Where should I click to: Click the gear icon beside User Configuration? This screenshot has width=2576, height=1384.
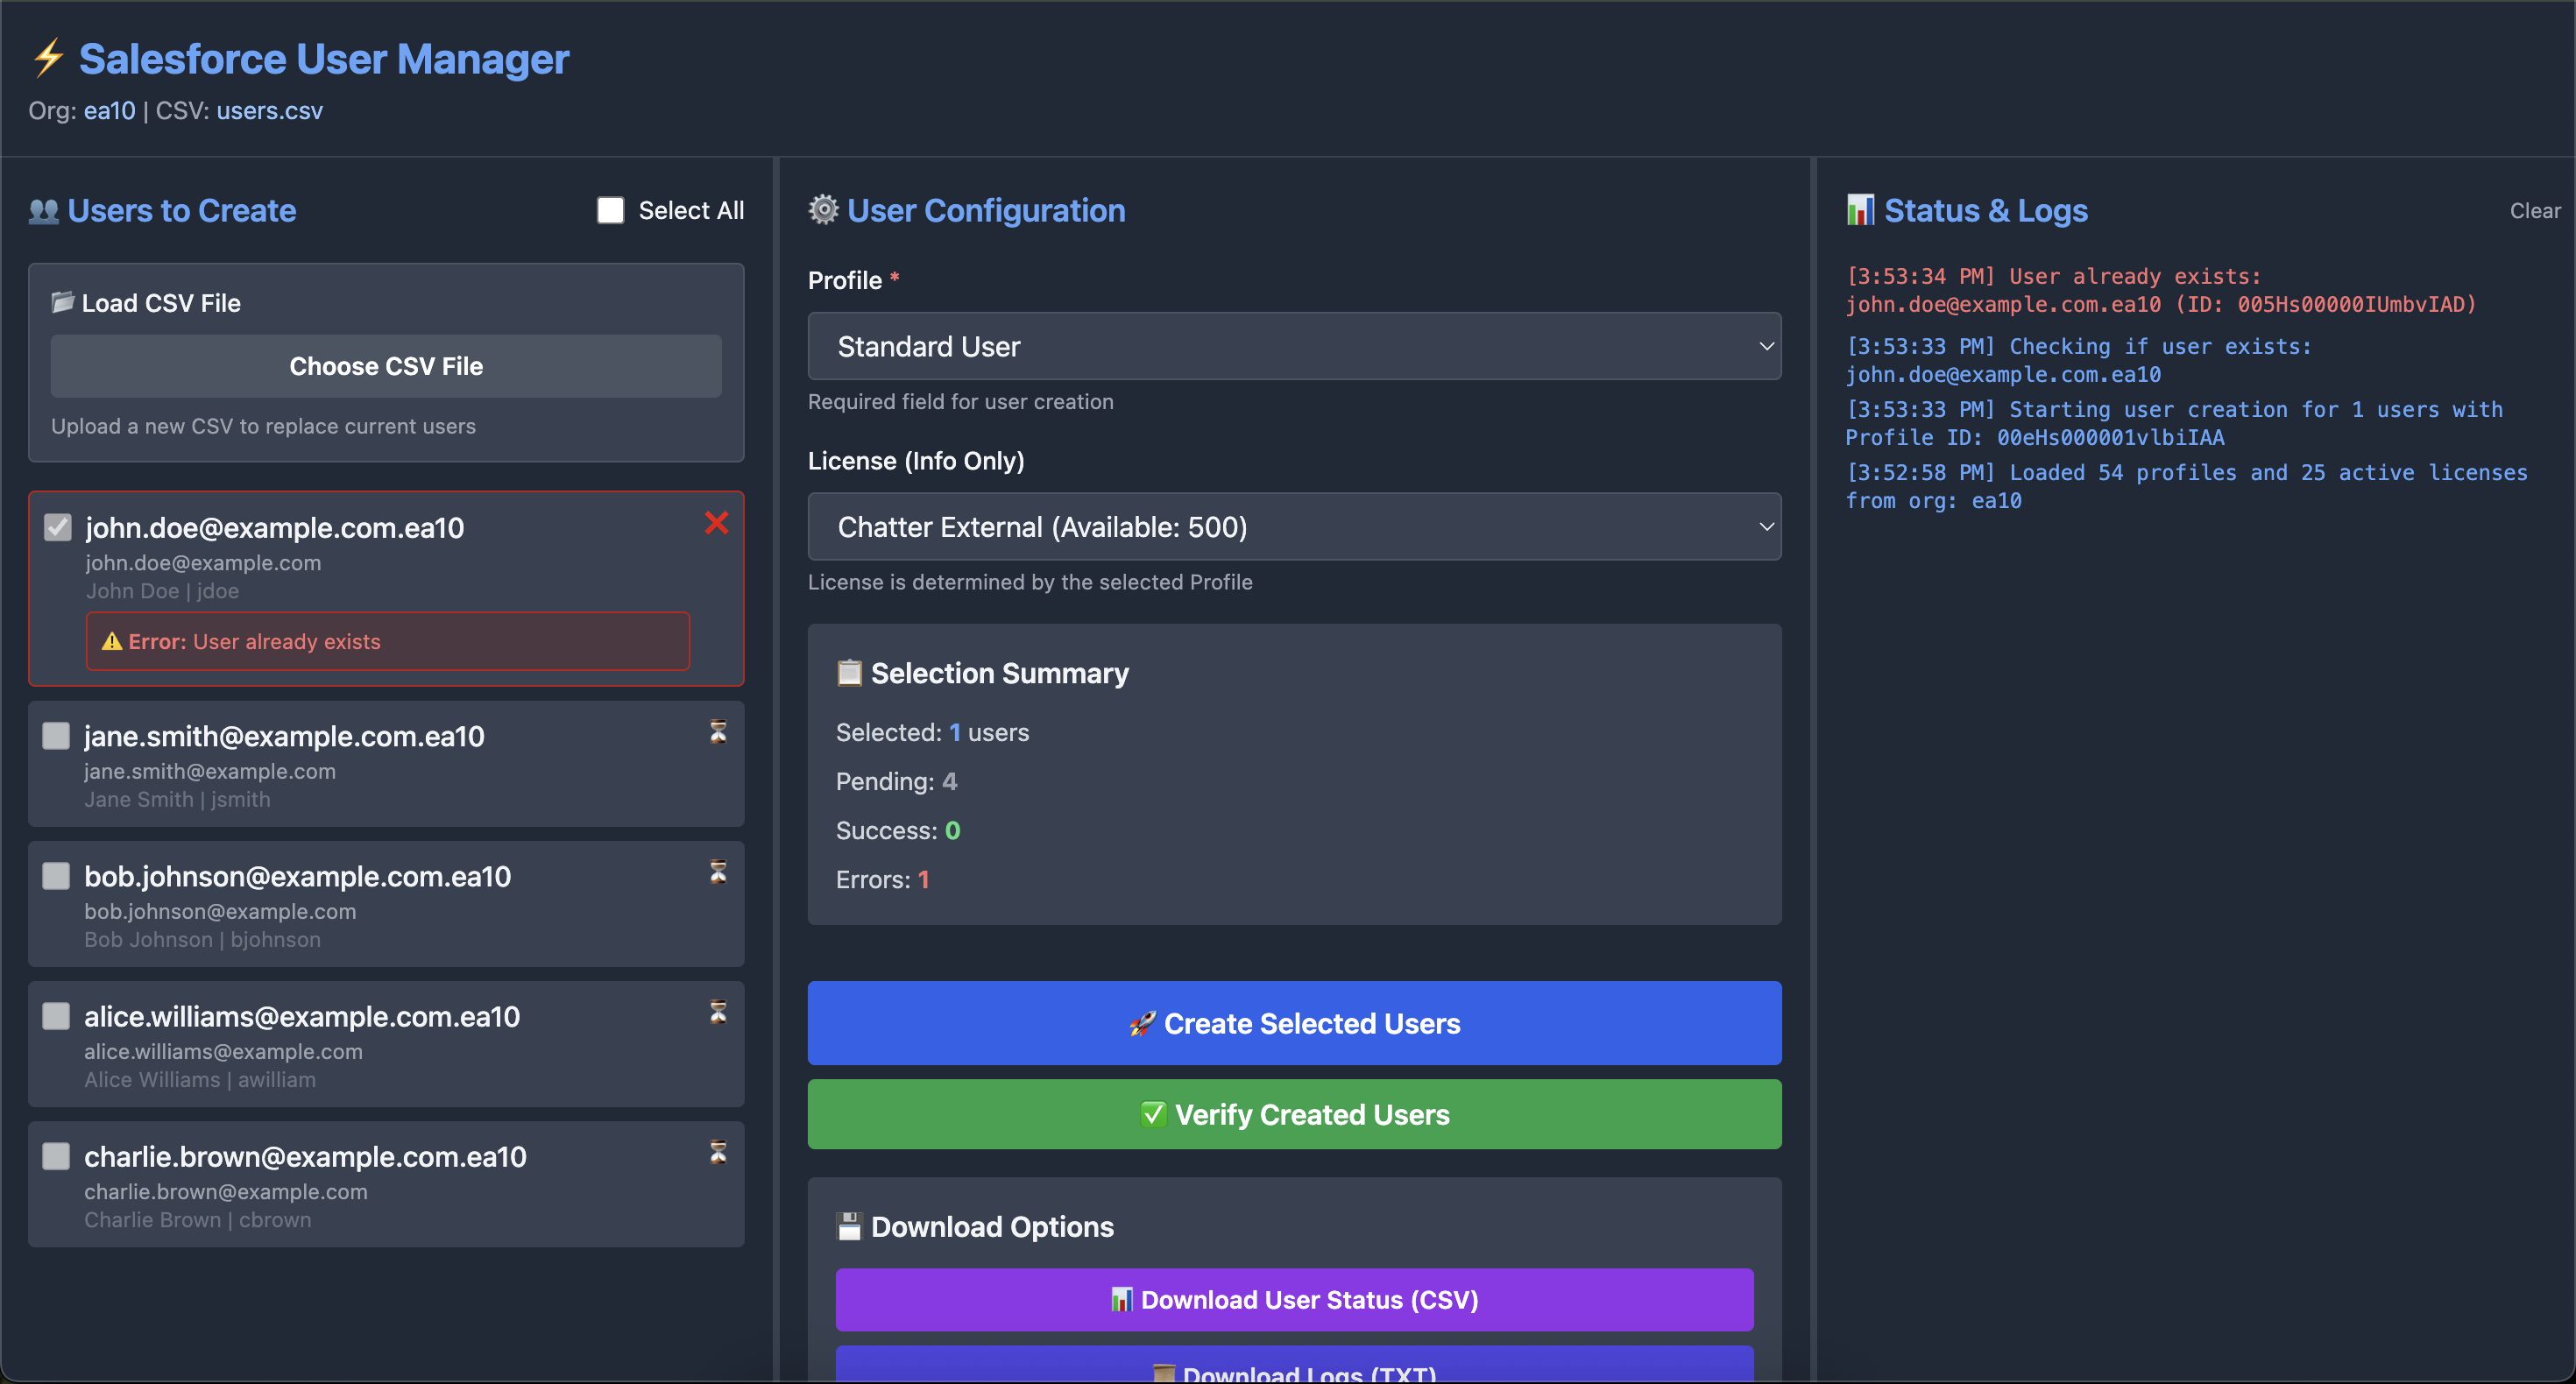point(823,210)
